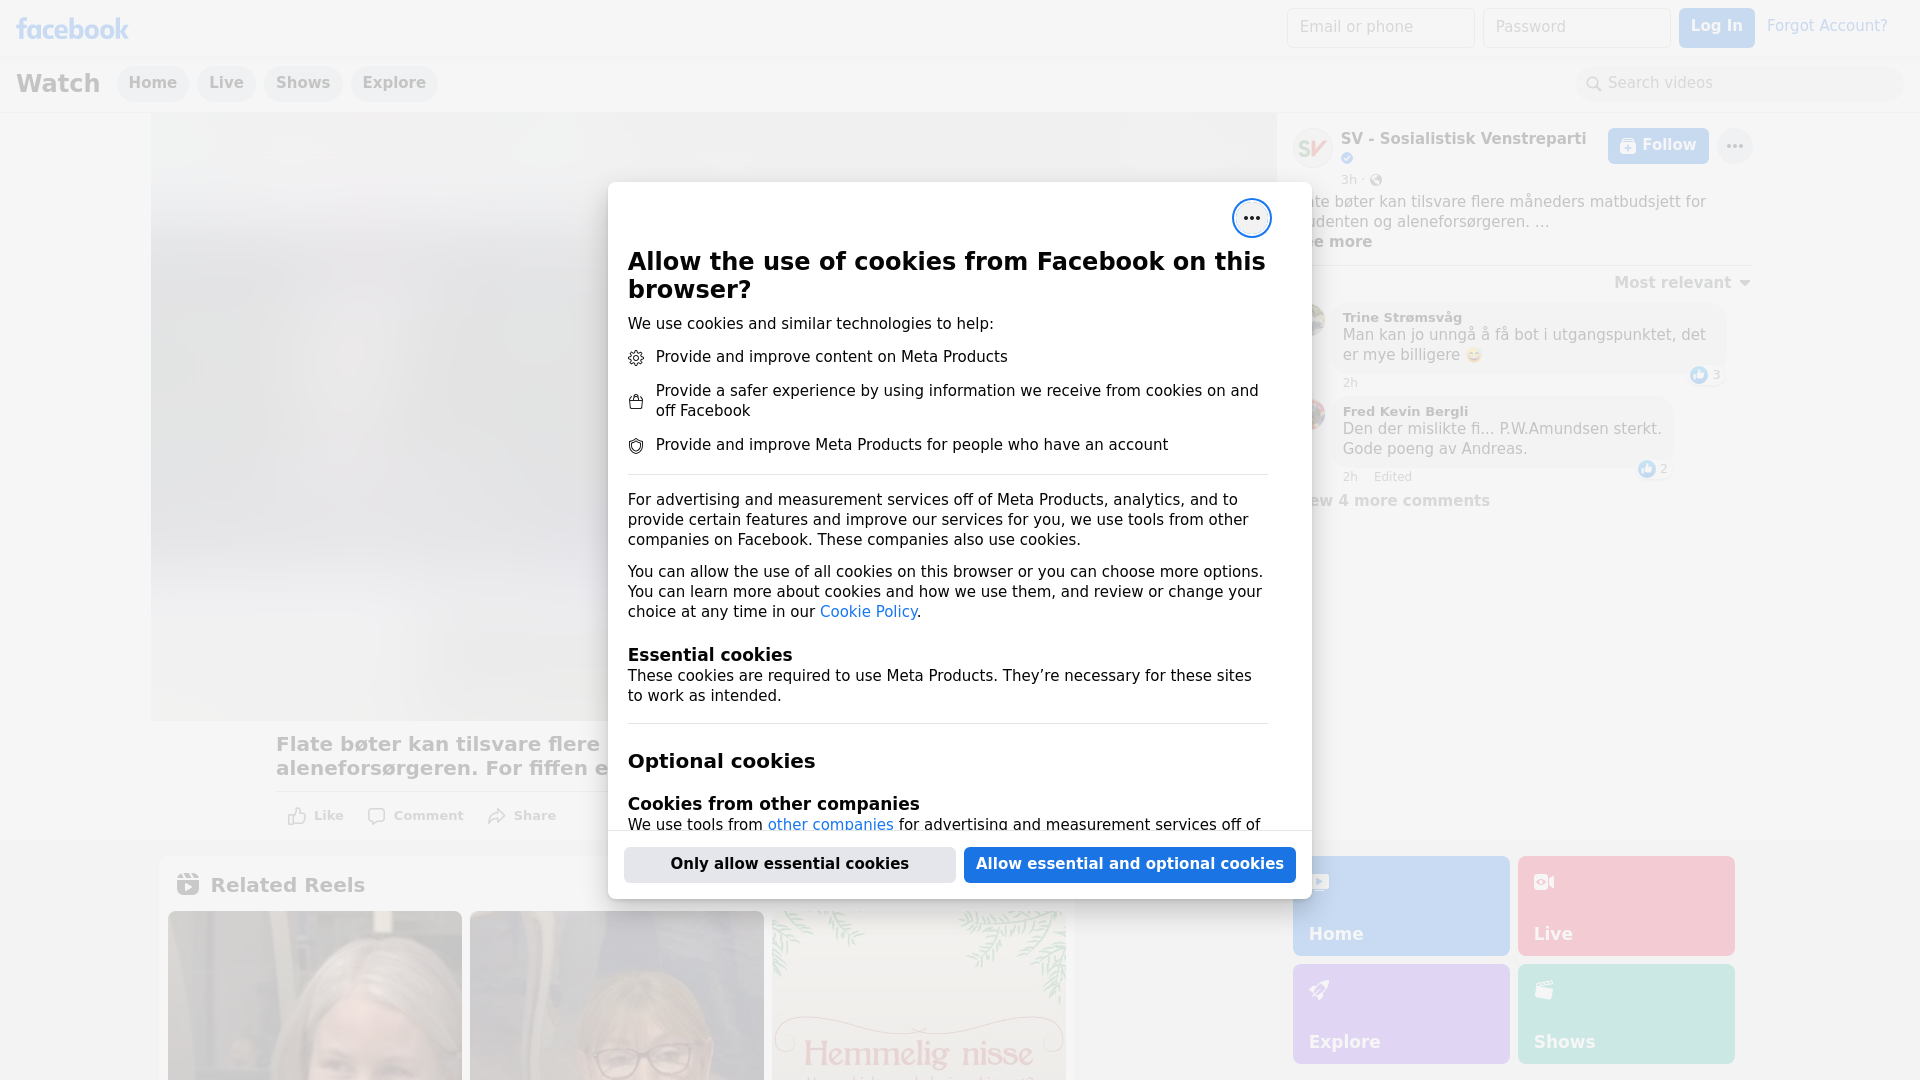Open the green Shows tile

click(x=1626, y=1014)
